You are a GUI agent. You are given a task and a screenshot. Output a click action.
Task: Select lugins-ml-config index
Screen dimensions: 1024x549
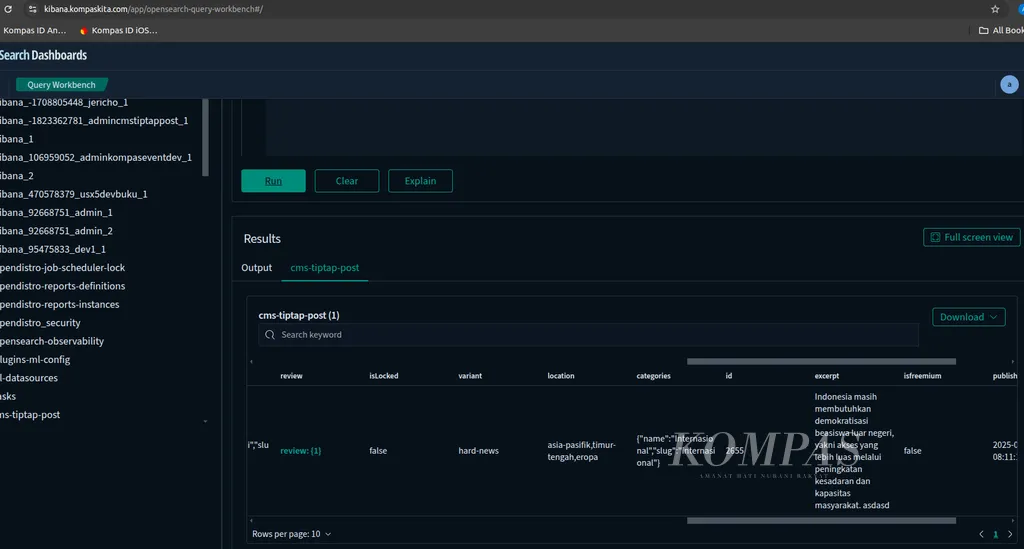[35, 359]
